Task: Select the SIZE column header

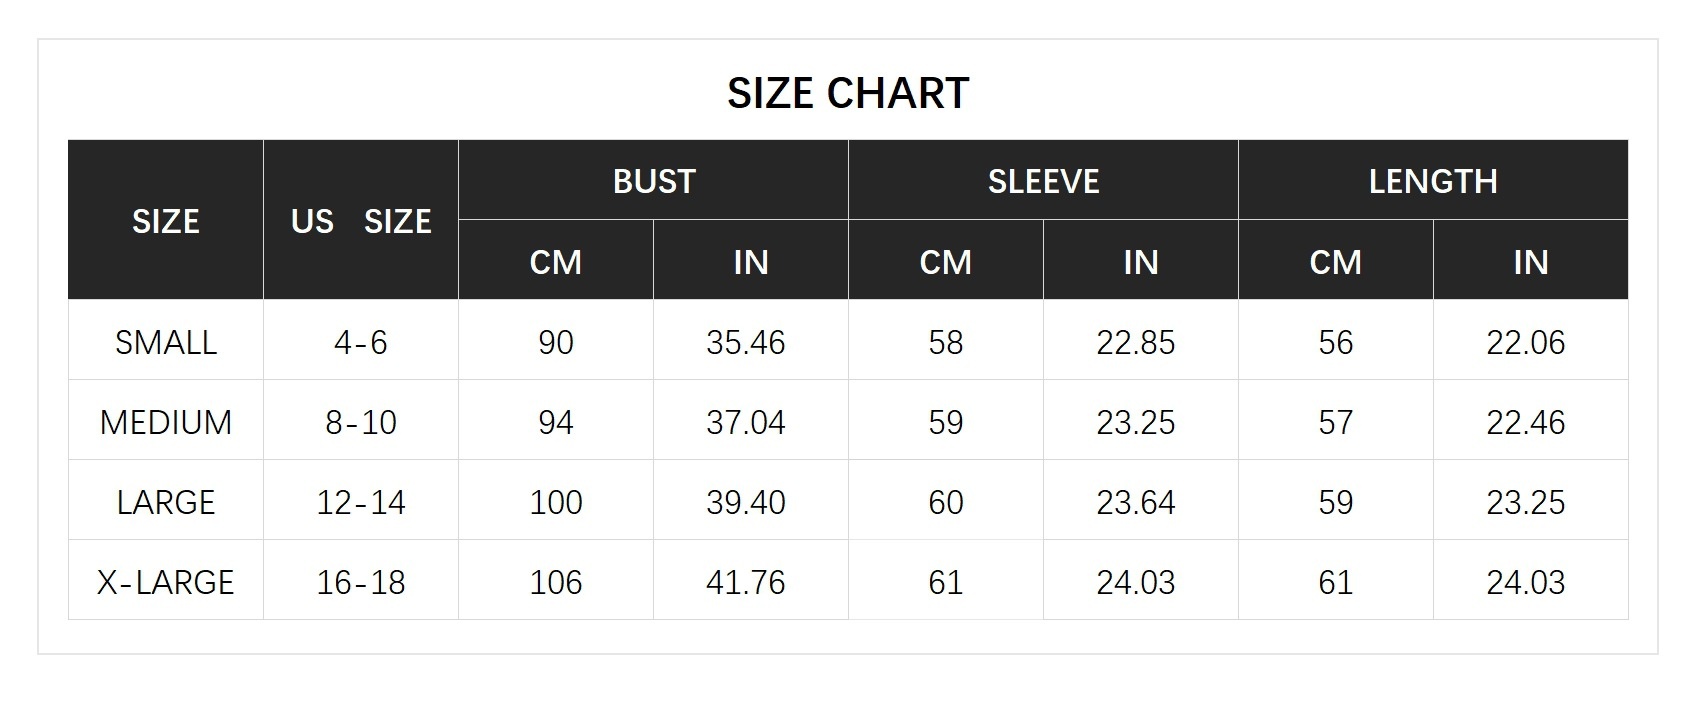Action: (x=166, y=220)
